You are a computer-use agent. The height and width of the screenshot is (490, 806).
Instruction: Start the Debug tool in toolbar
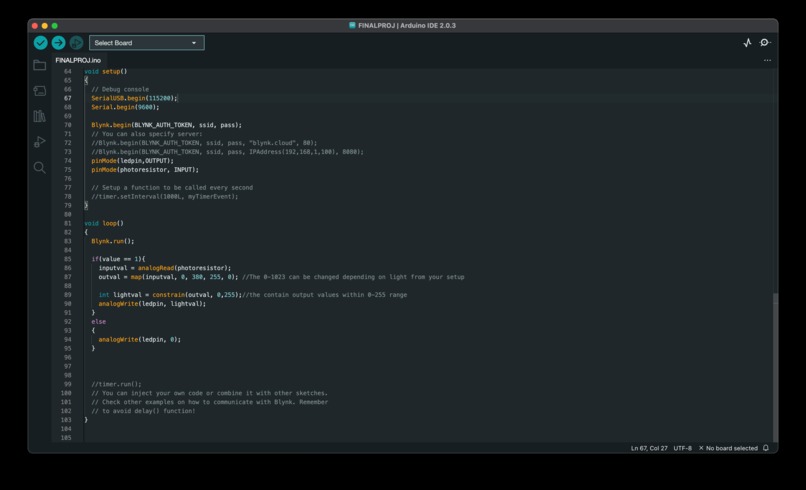(77, 43)
